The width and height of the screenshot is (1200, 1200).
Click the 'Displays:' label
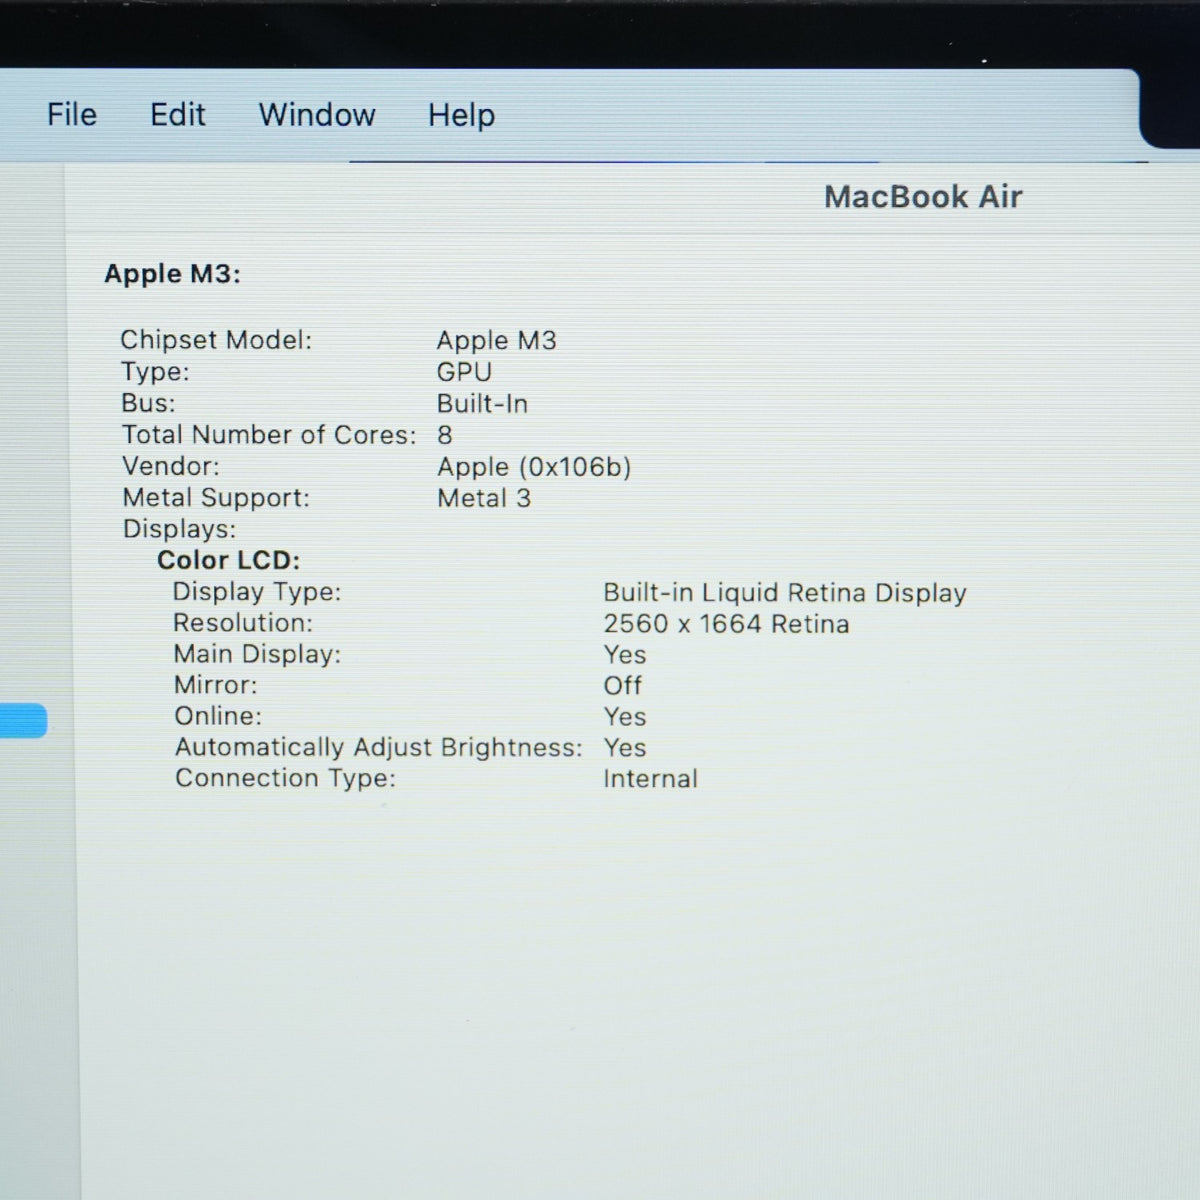point(179,529)
